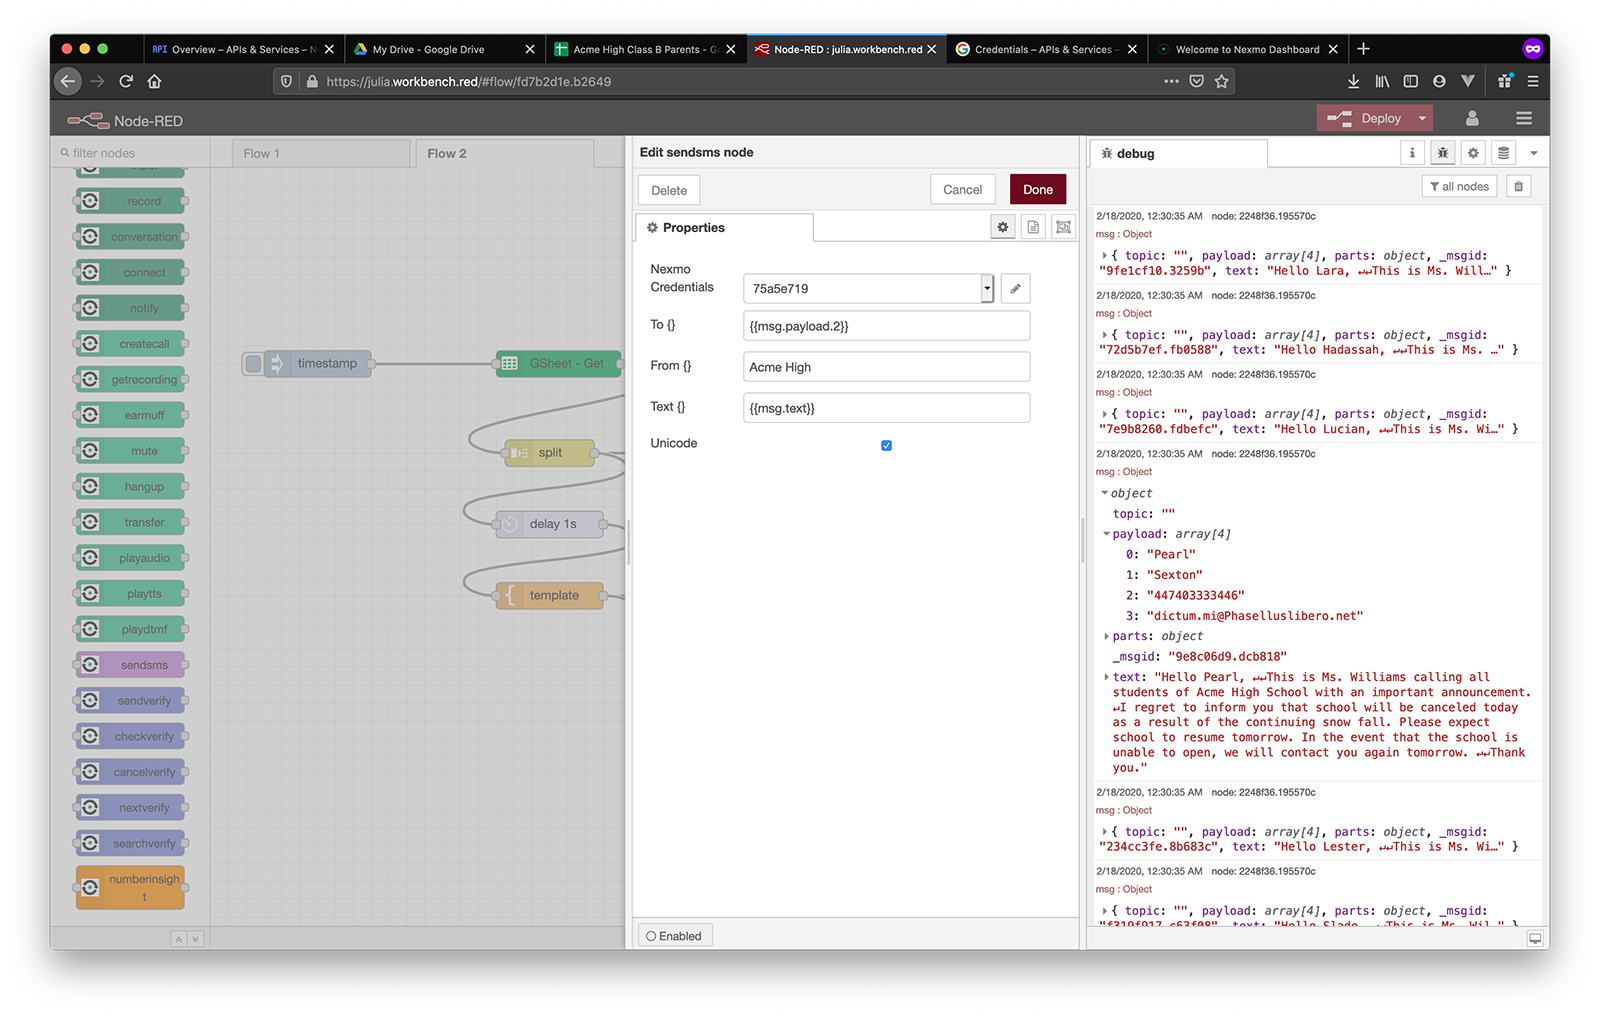Click the To field input
Image resolution: width=1600 pixels, height=1016 pixels.
point(886,326)
